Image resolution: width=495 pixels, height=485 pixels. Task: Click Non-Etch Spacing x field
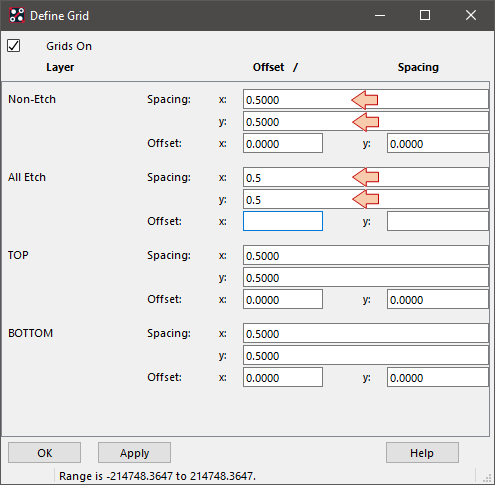[x=366, y=99]
